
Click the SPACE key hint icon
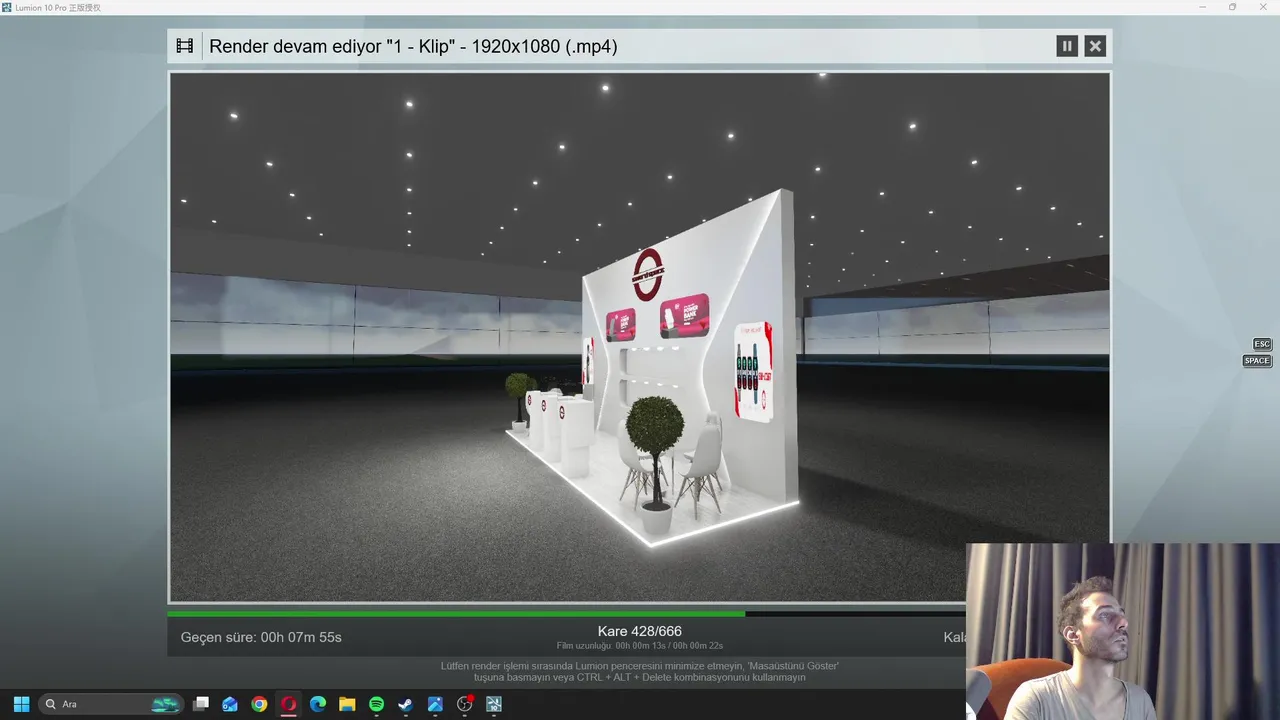click(1257, 361)
